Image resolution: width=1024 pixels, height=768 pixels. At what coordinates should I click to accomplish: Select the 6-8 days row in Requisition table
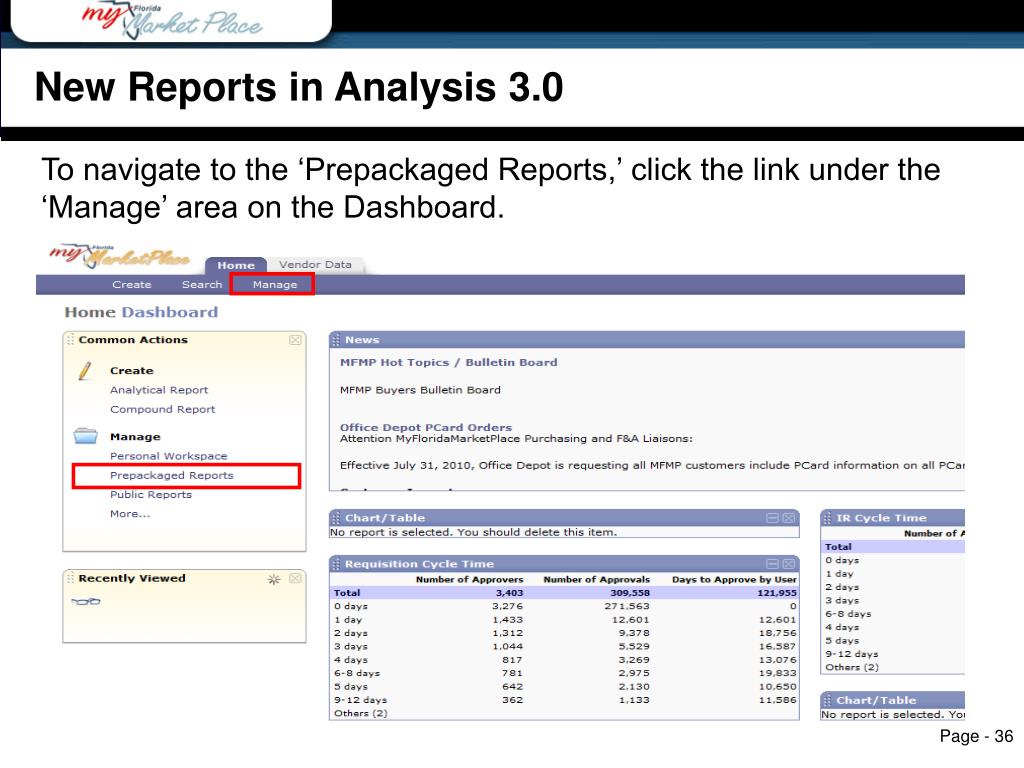coord(565,673)
